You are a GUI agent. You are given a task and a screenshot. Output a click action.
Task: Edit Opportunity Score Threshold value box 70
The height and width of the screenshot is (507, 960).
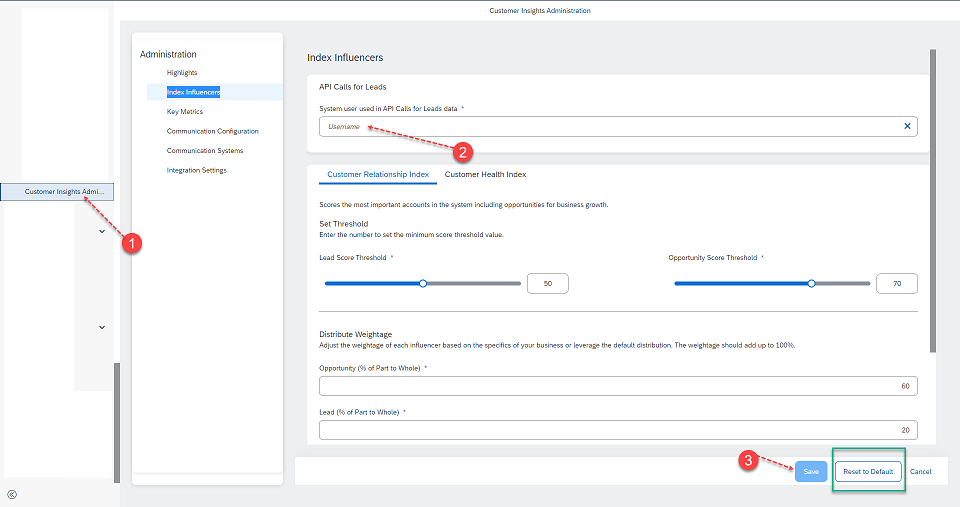tap(897, 284)
